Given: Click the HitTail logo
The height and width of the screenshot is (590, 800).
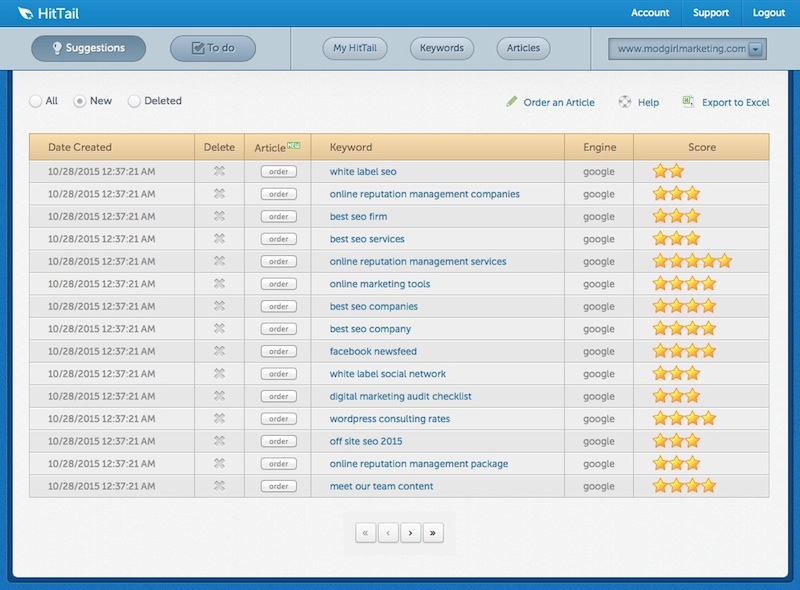Looking at the screenshot, I should (48, 13).
